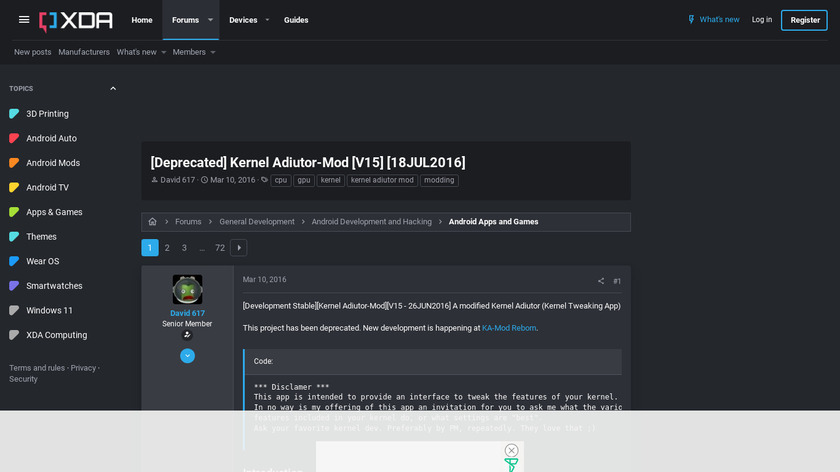Image resolution: width=840 pixels, height=472 pixels.
Task: Collapse the Topics sidebar section
Action: point(113,88)
